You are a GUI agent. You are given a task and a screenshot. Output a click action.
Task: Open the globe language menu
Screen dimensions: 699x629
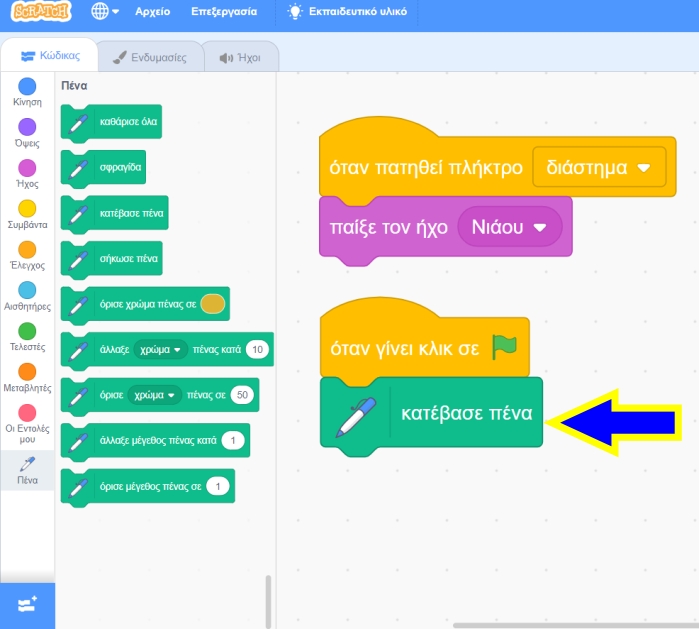[104, 13]
